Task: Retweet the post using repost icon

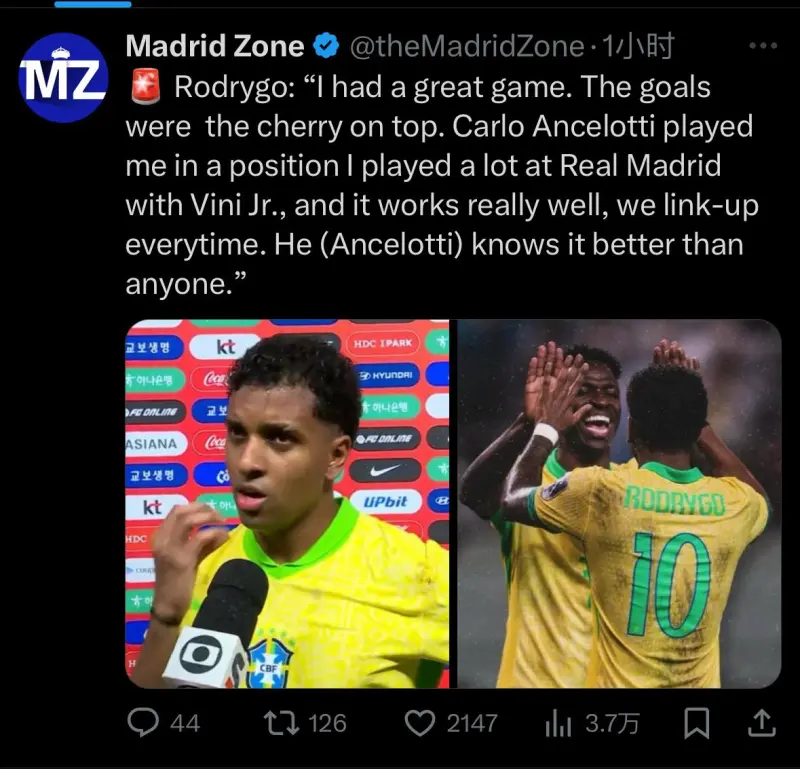Action: [x=281, y=723]
